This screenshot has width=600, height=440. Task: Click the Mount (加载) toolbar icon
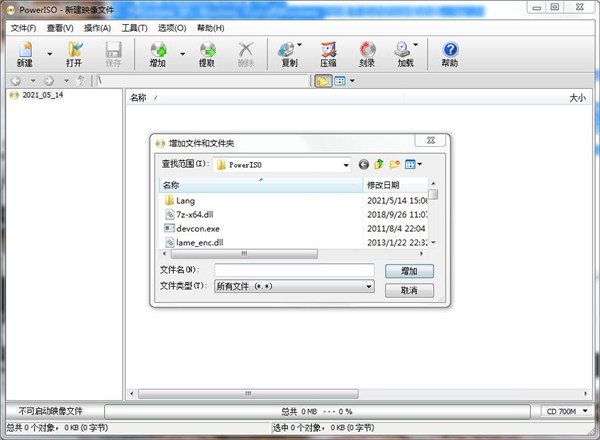point(404,54)
